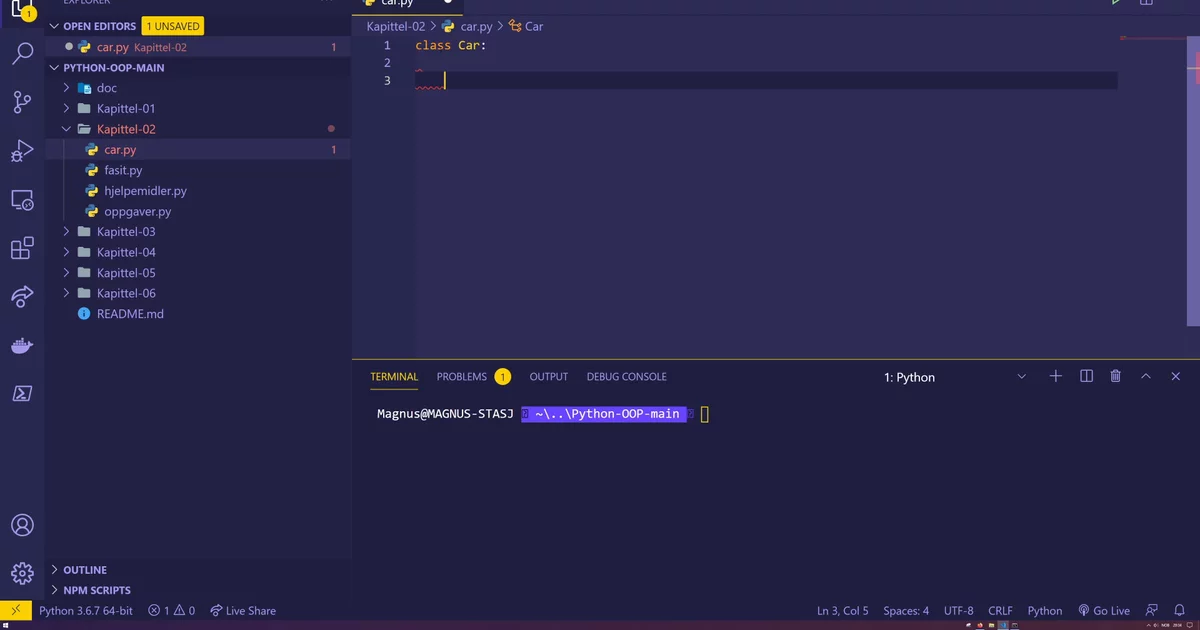The image size is (1200, 630).
Task: Open hjelpemidler.py file
Action: pyautogui.click(x=145, y=191)
